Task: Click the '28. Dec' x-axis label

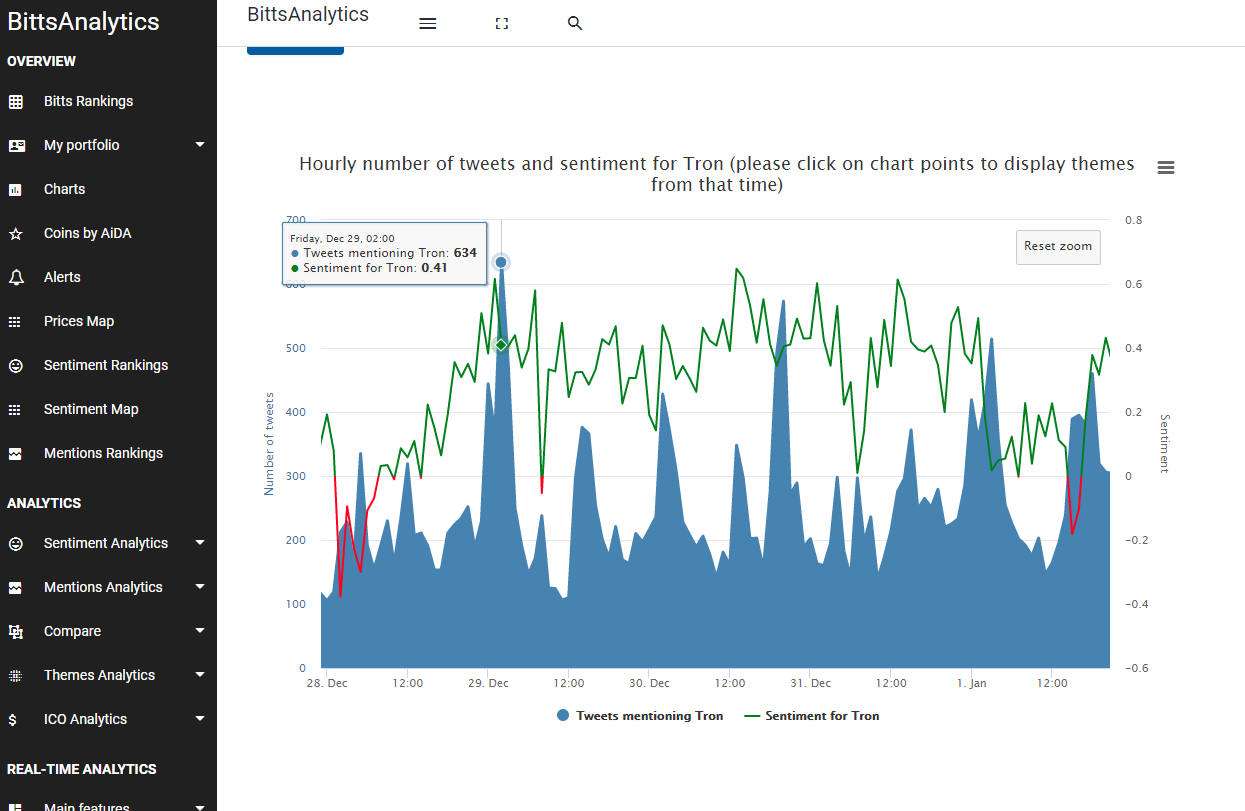Action: click(328, 684)
